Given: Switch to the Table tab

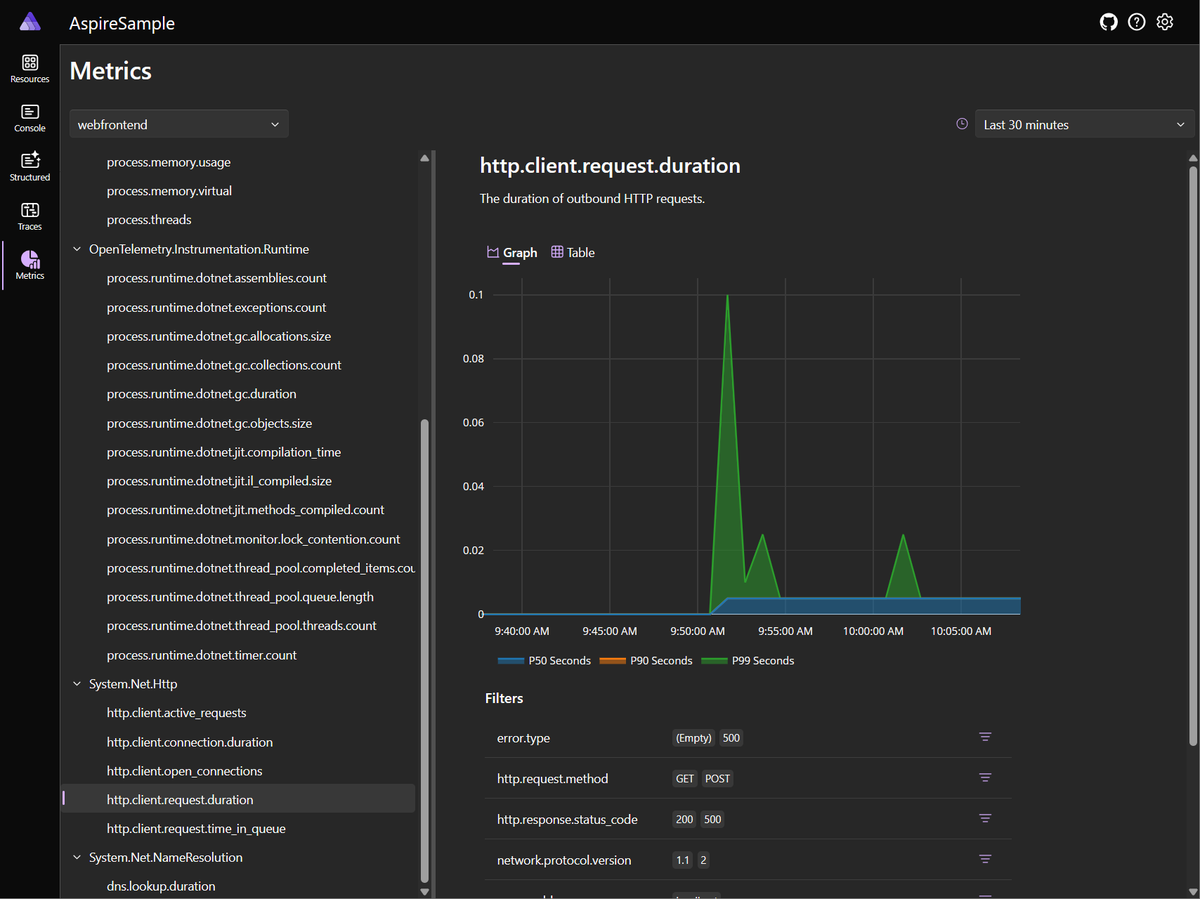Looking at the screenshot, I should pos(573,253).
